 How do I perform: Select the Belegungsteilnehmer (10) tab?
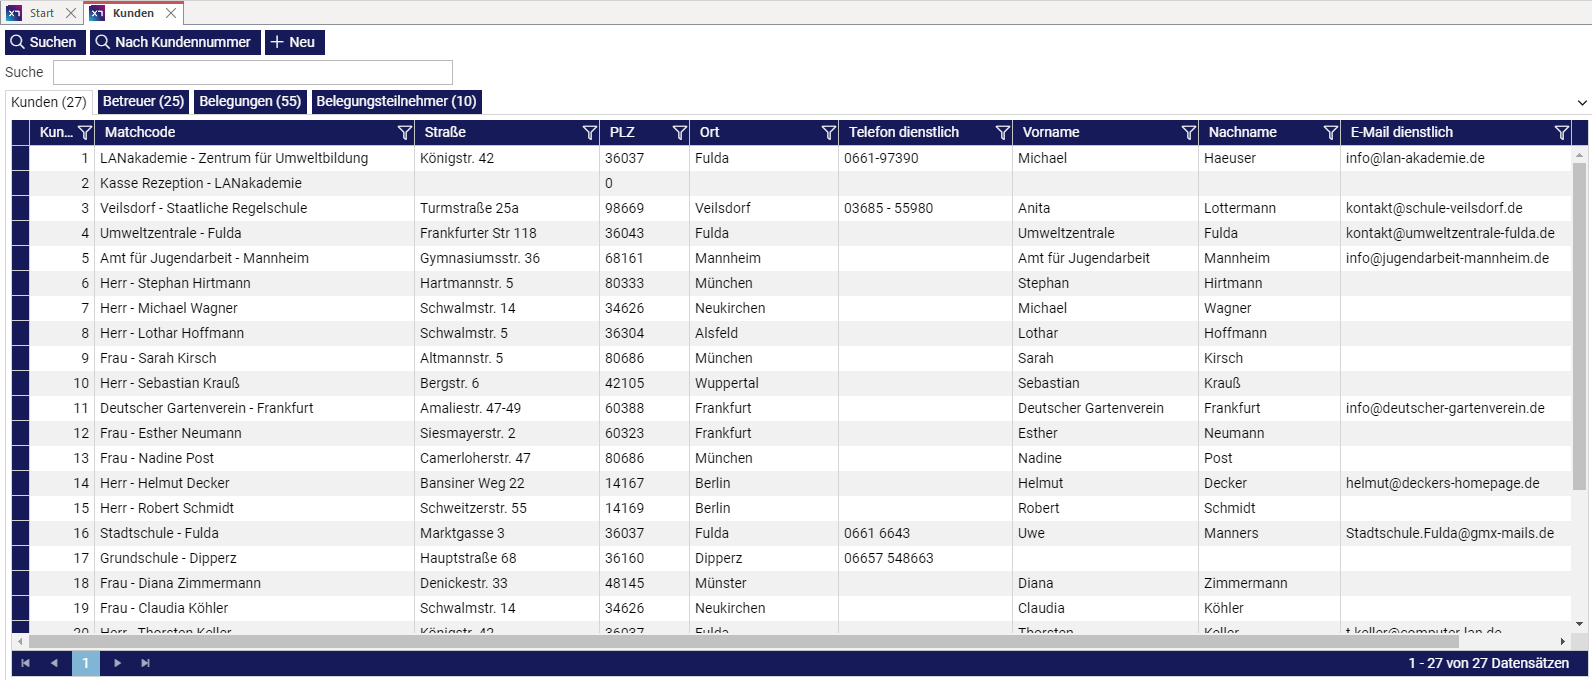click(396, 102)
